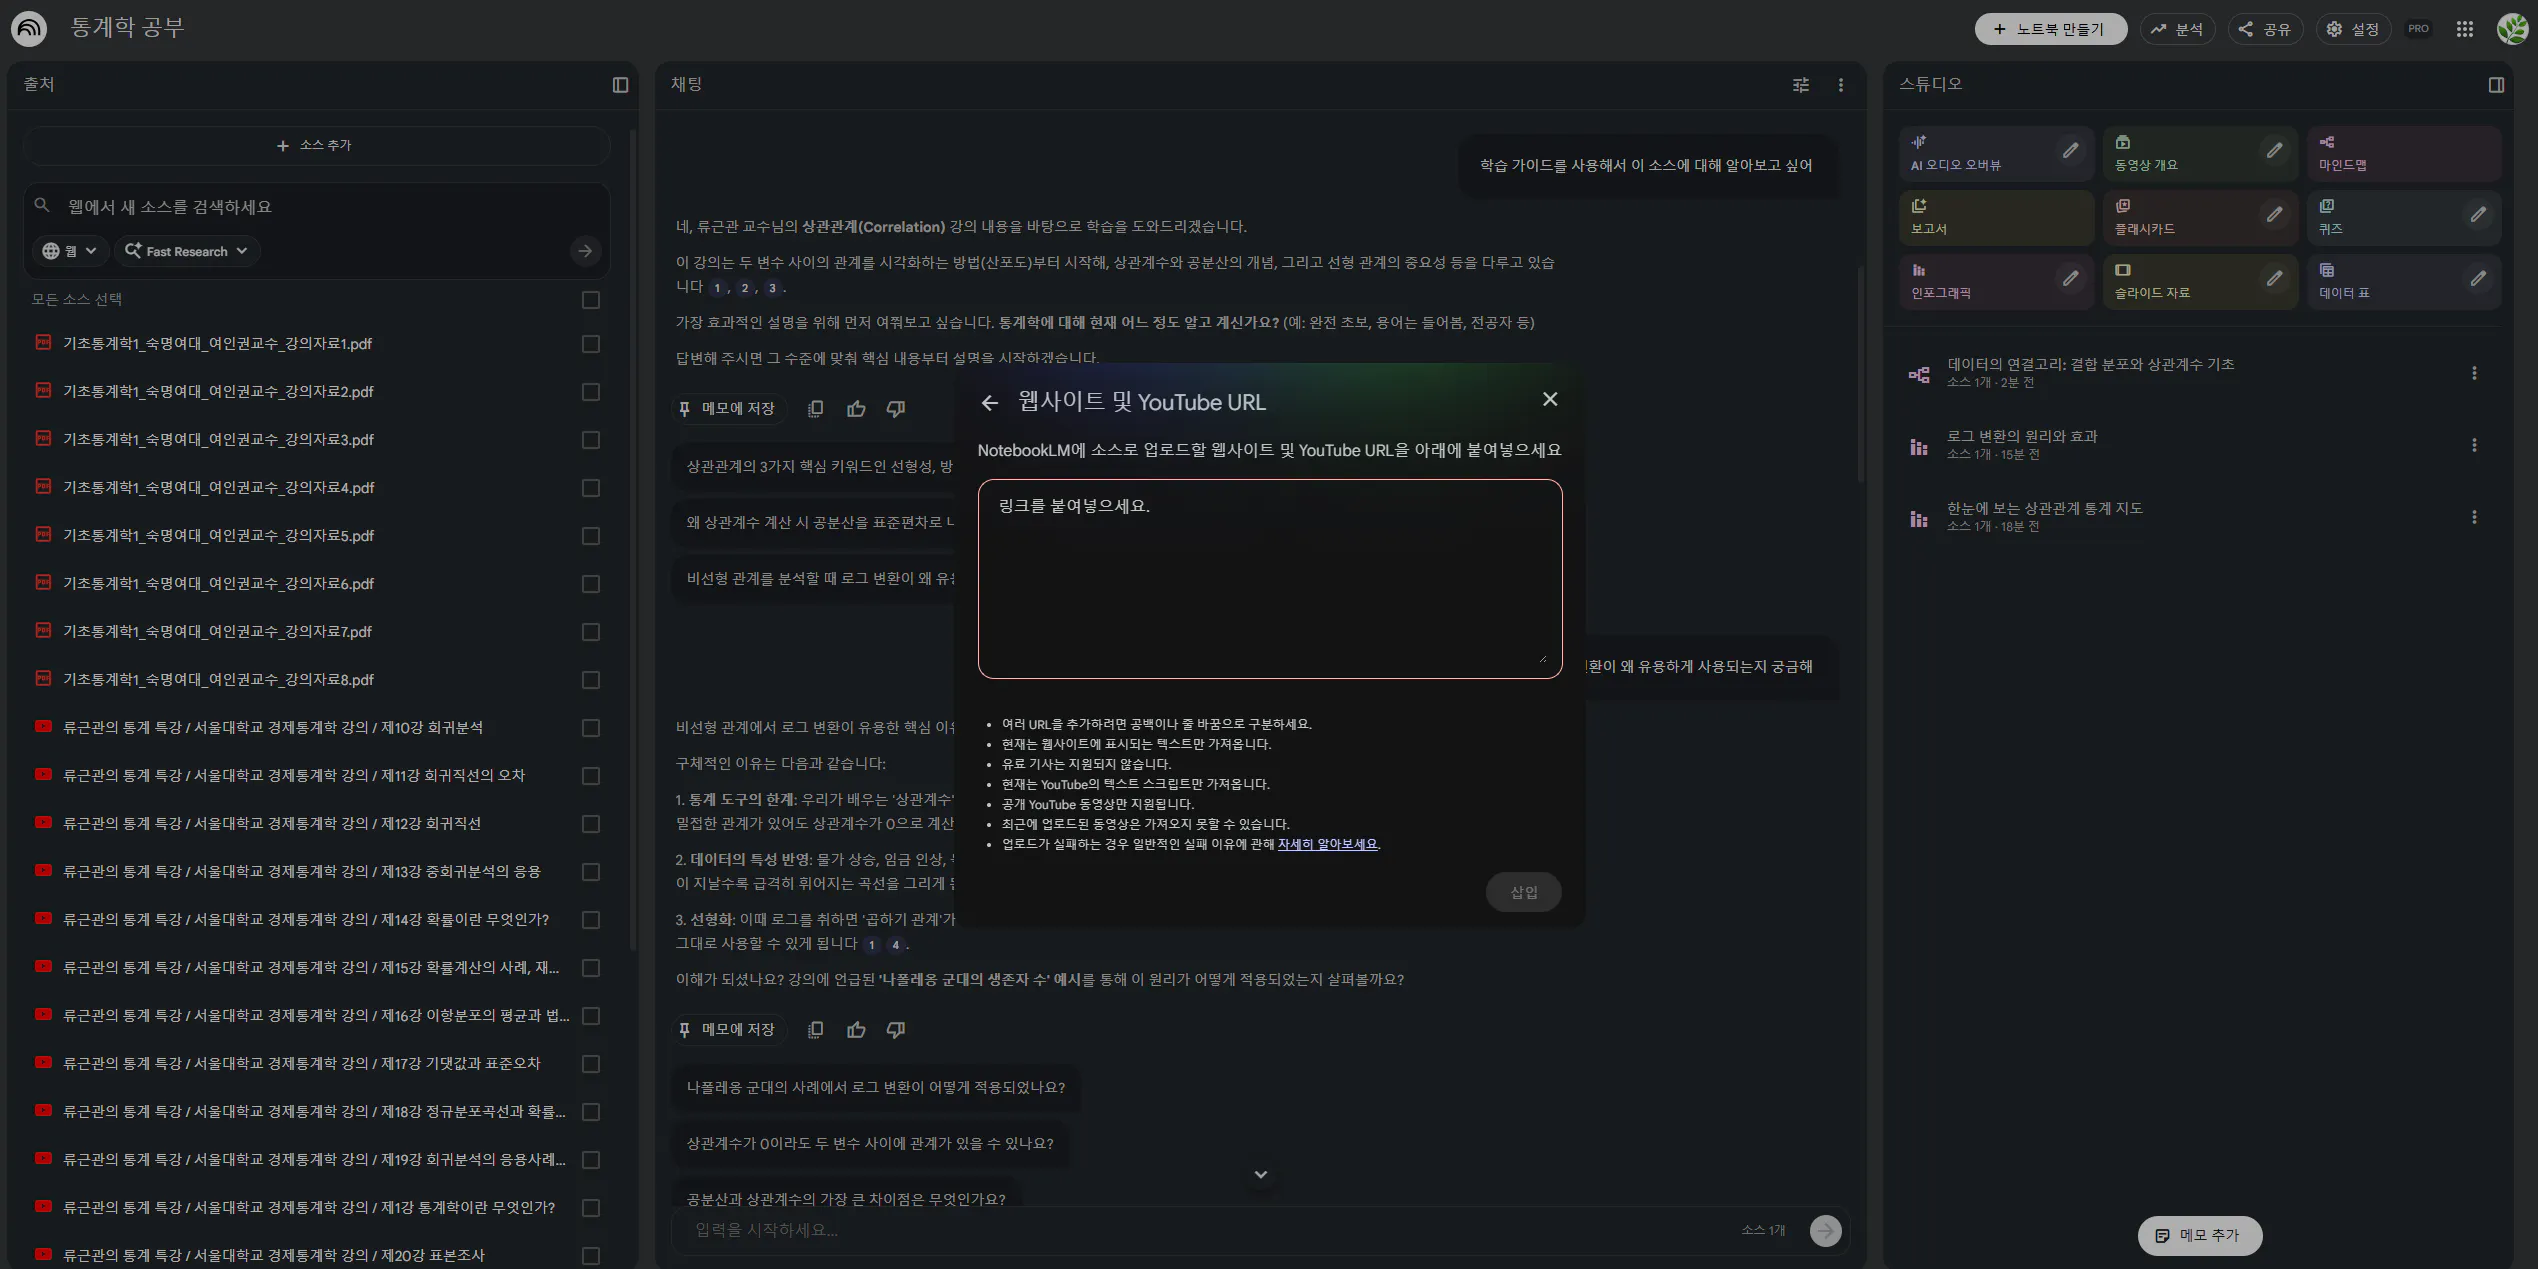Click the back arrow in URL dialog
This screenshot has height=1269, width=2538.
(x=990, y=403)
